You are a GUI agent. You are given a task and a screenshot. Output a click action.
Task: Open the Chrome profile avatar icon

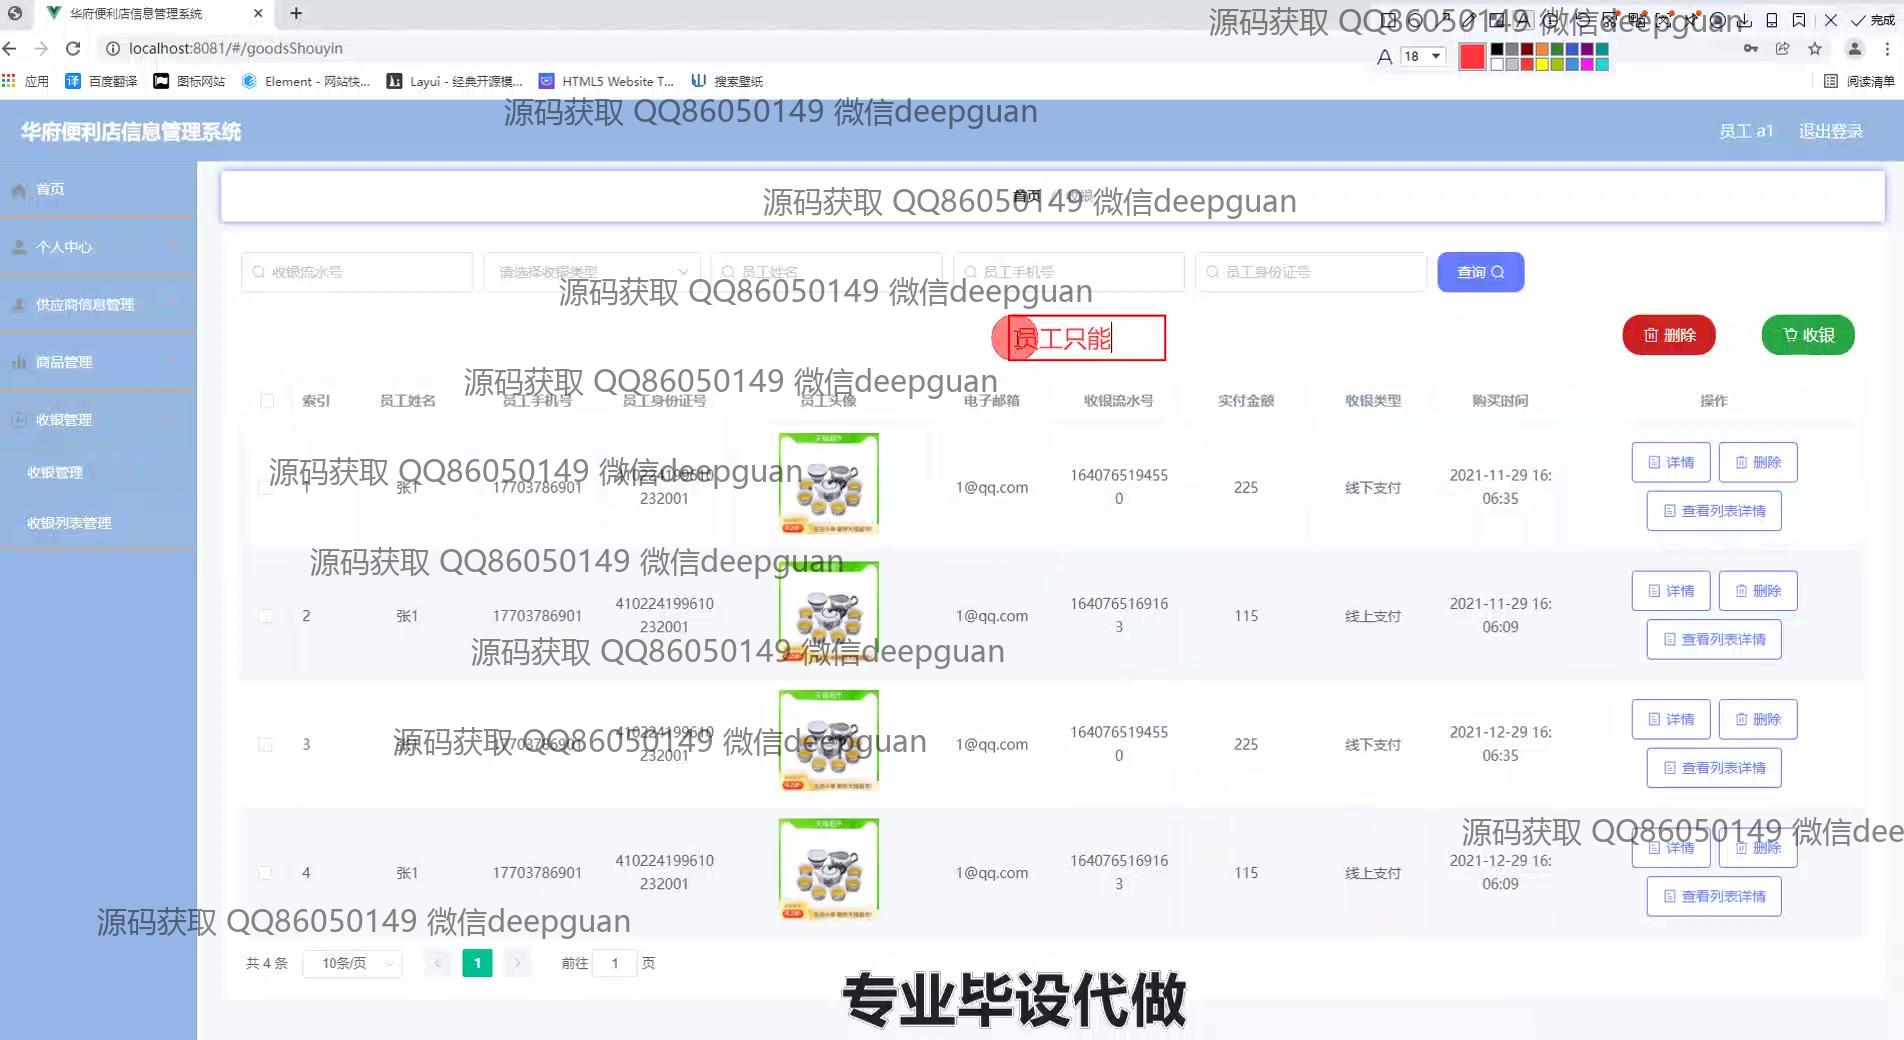[x=1854, y=48]
